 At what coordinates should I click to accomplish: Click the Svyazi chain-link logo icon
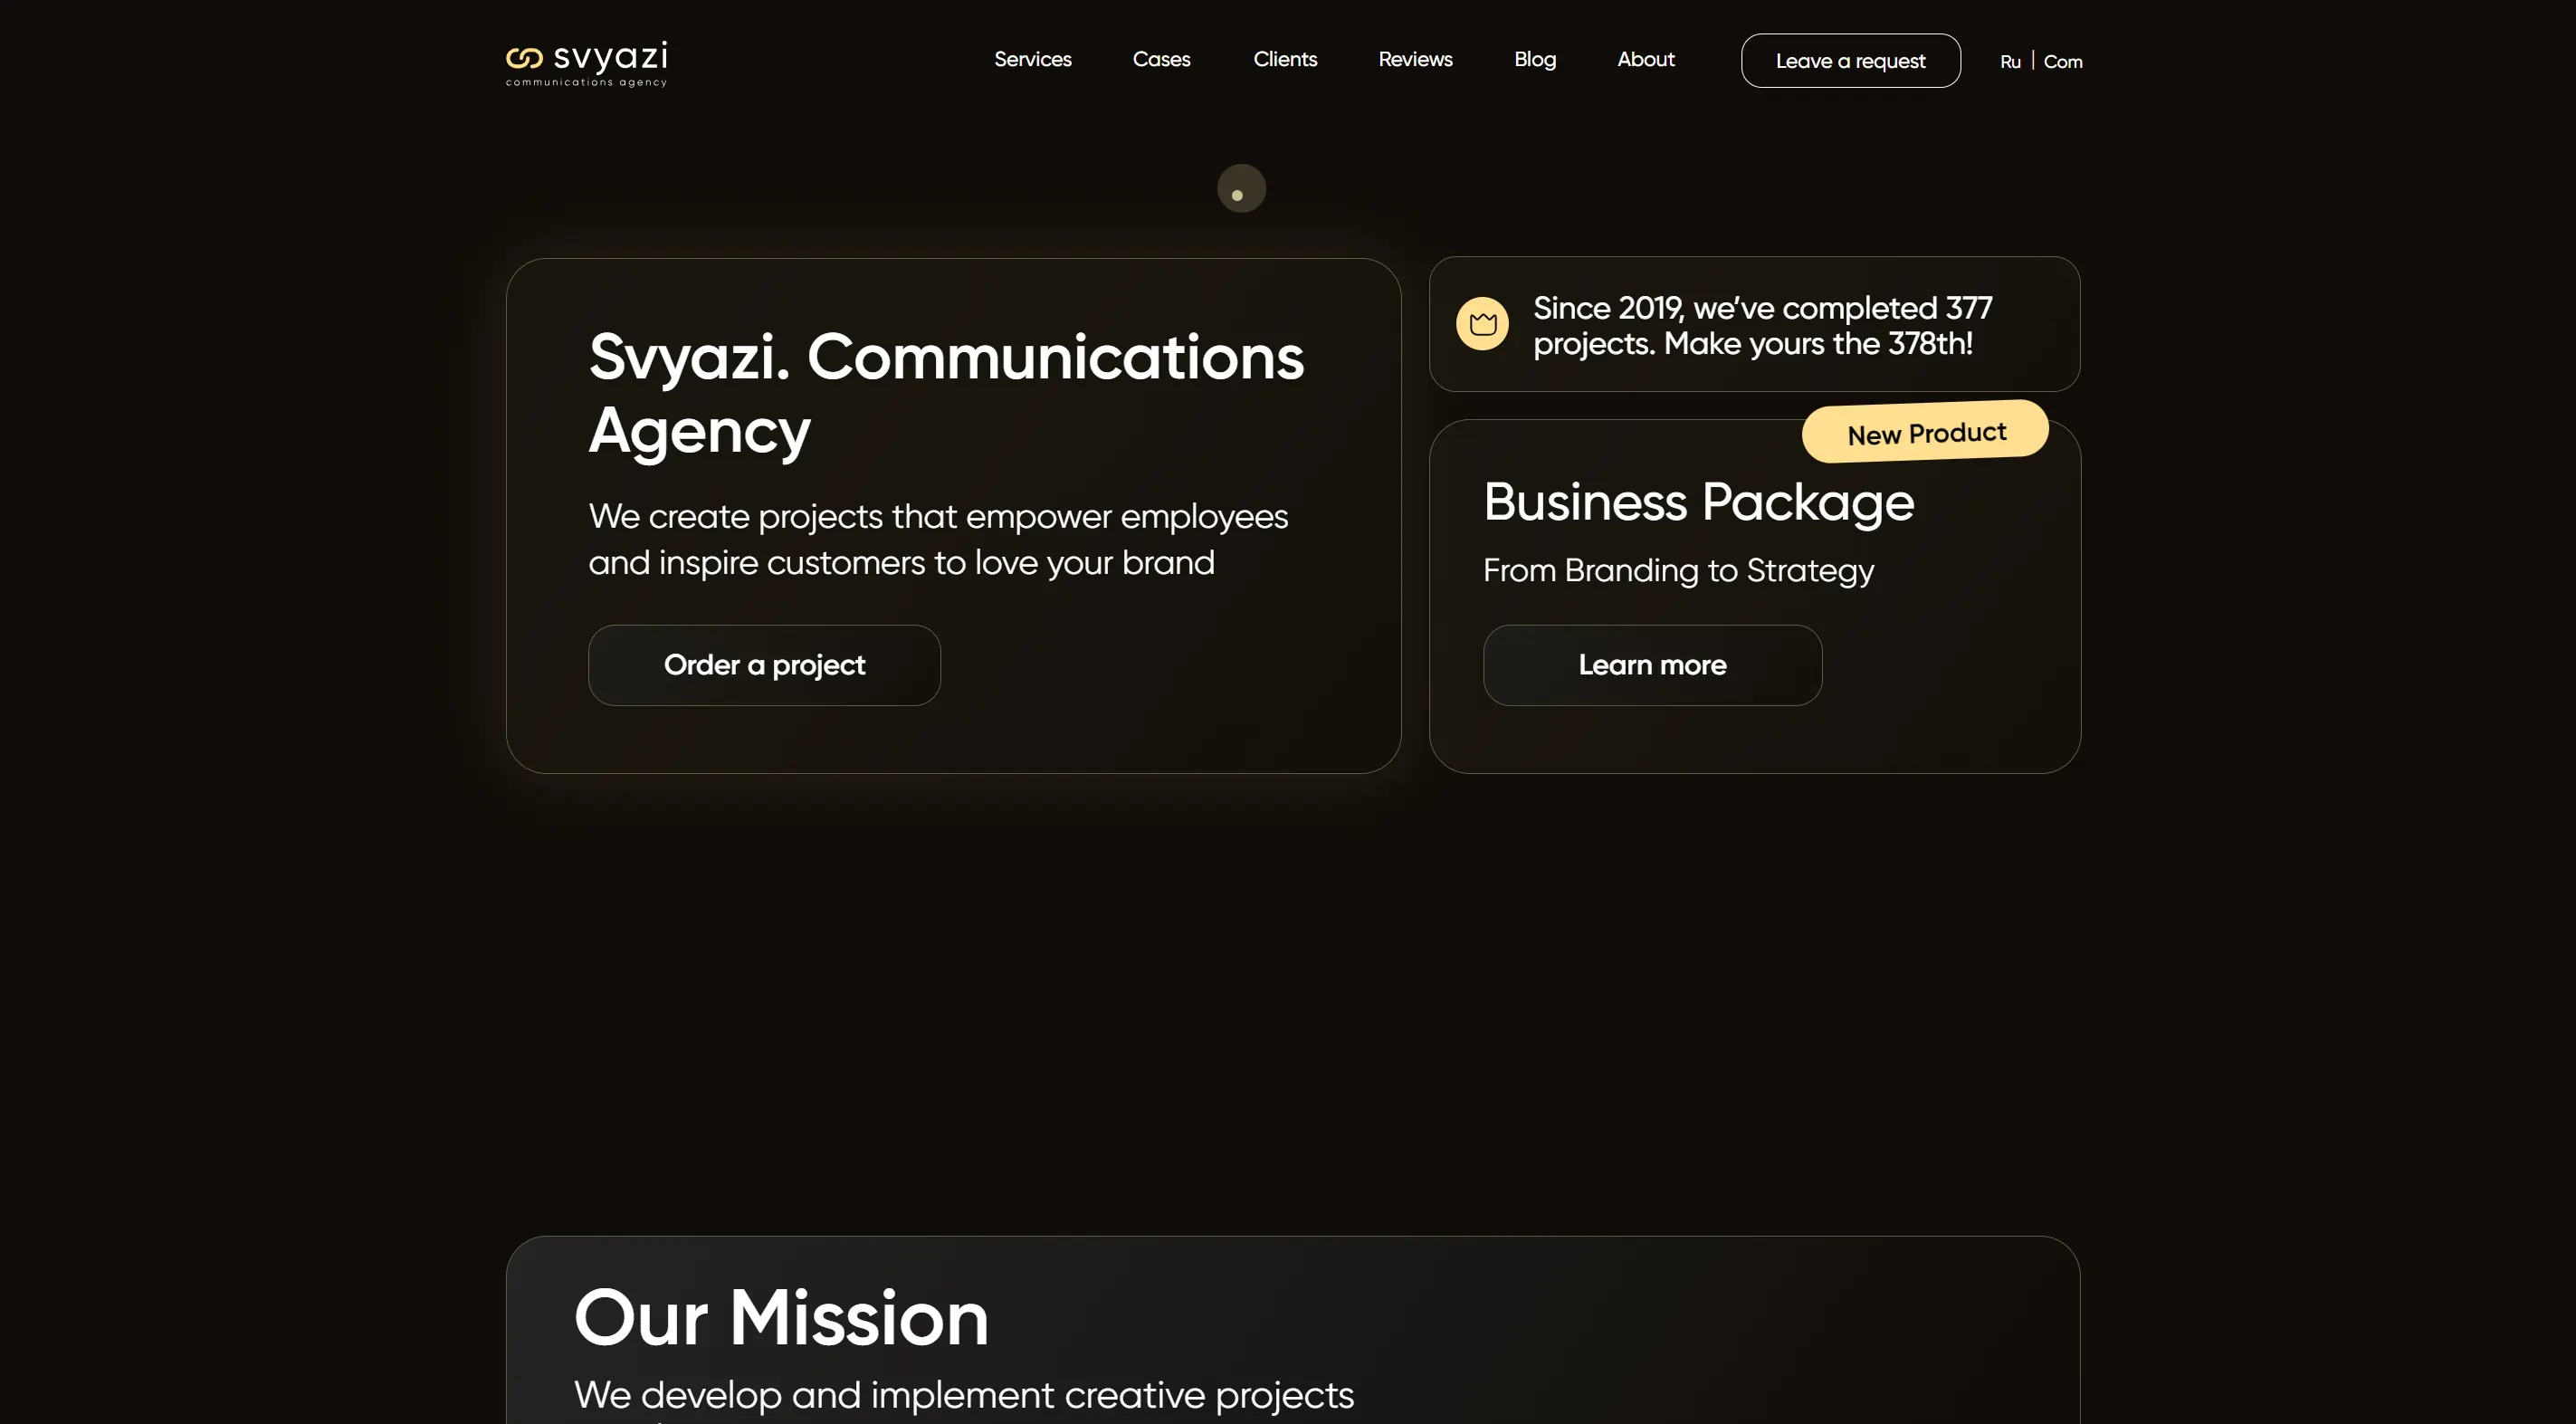point(524,58)
